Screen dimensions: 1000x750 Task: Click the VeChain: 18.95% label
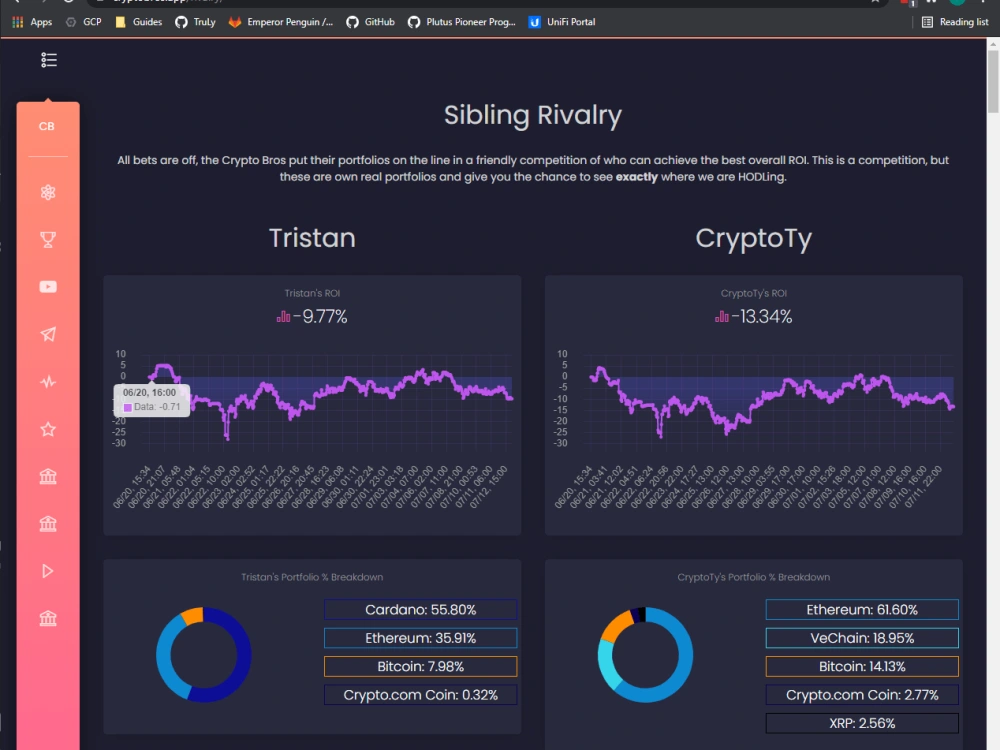coord(862,638)
